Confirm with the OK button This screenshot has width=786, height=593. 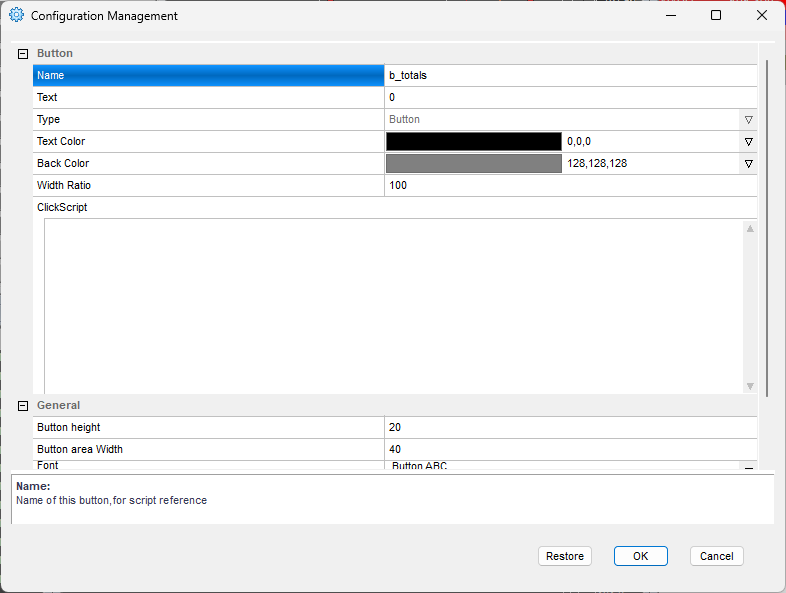click(x=641, y=556)
